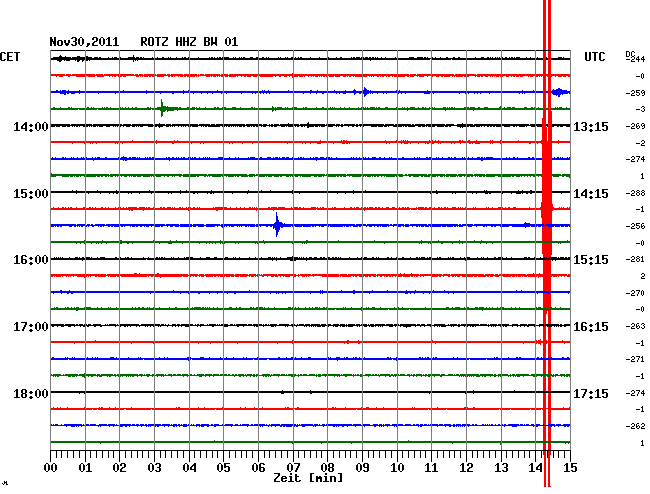This screenshot has width=650, height=494.
Task: Click the DC offset value -263
Action: coord(635,326)
